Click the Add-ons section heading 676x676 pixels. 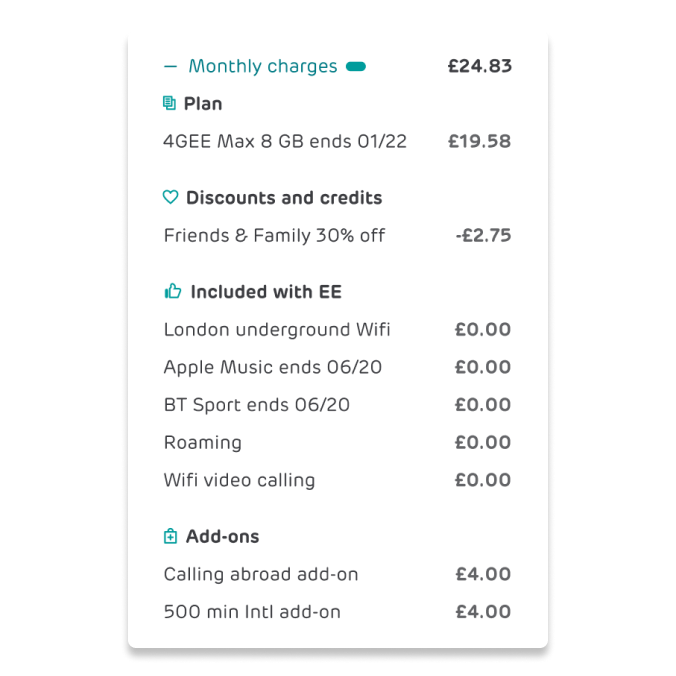tap(222, 537)
